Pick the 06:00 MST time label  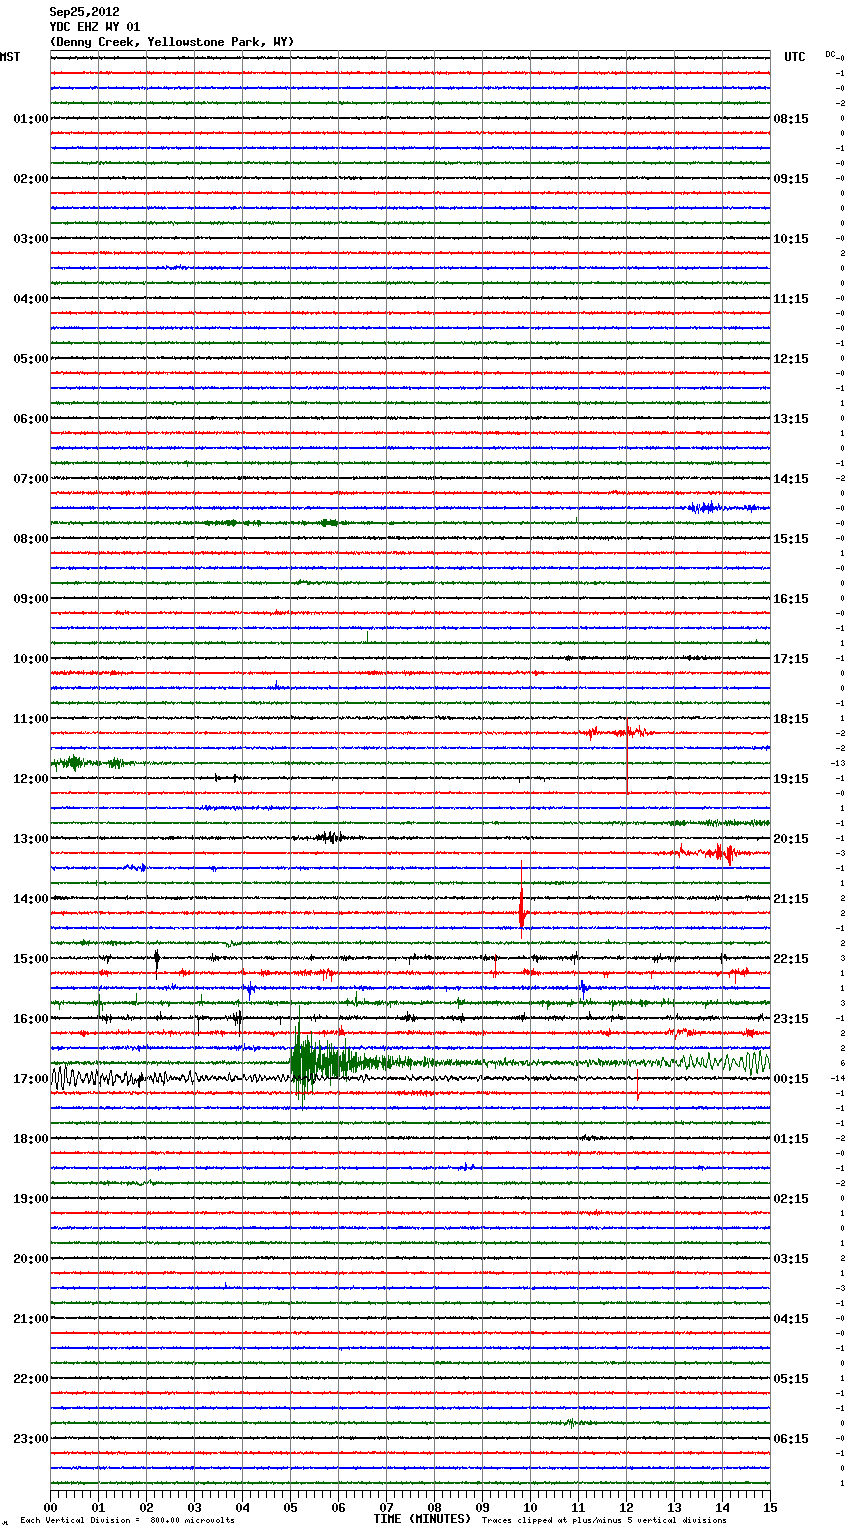[x=31, y=419]
